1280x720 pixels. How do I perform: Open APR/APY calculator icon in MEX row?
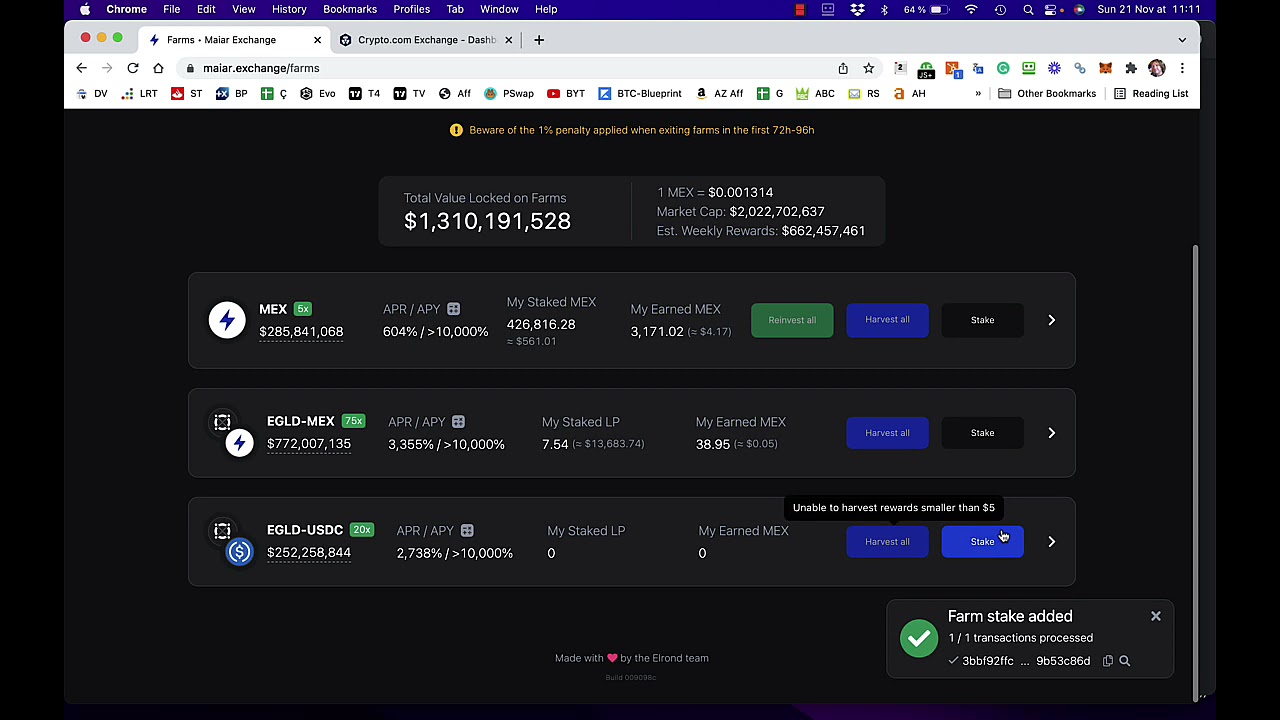pyautogui.click(x=453, y=309)
